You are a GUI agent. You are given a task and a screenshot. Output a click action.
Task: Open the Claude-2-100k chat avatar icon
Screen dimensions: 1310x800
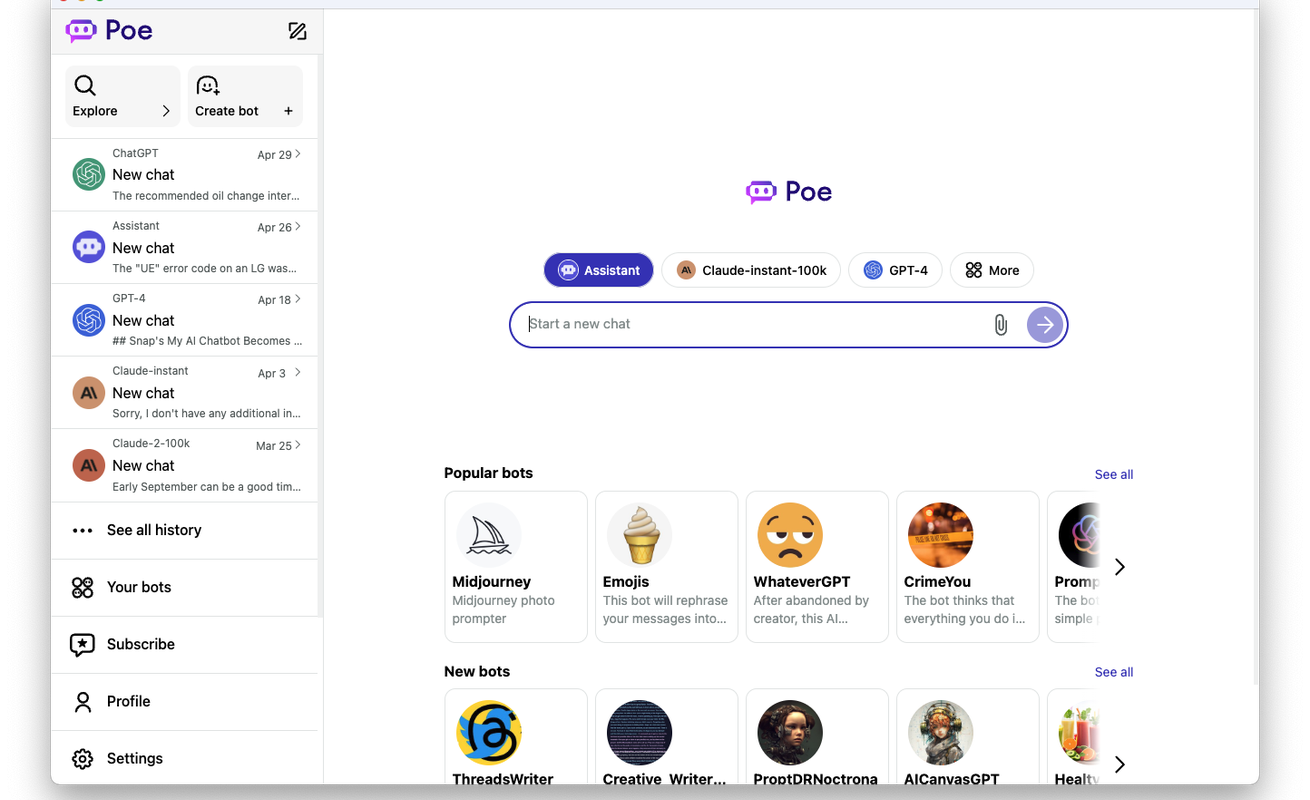click(x=89, y=465)
